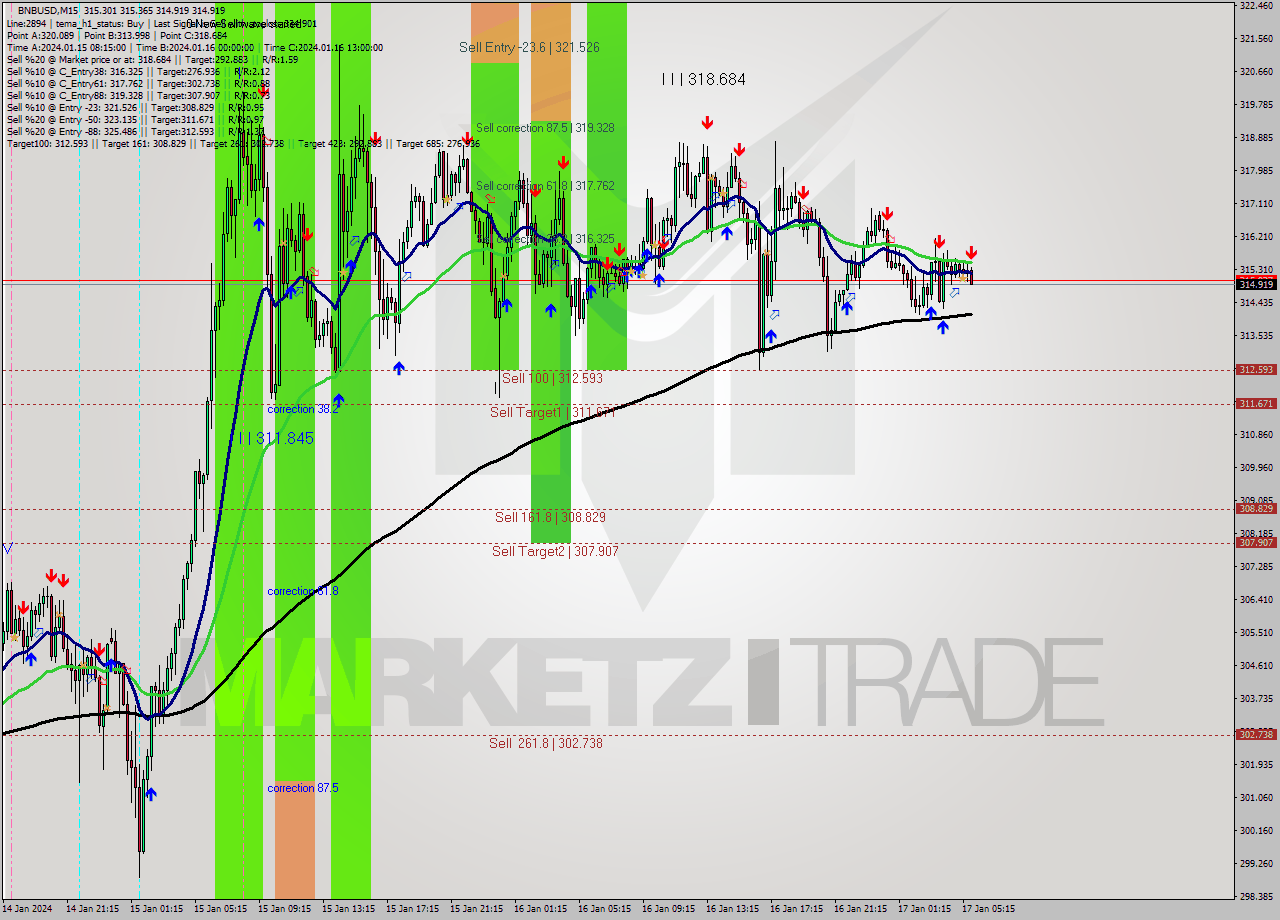Image resolution: width=1280 pixels, height=920 pixels.
Task: Click the blue 'correction 61.8' label
Action: click(x=303, y=591)
